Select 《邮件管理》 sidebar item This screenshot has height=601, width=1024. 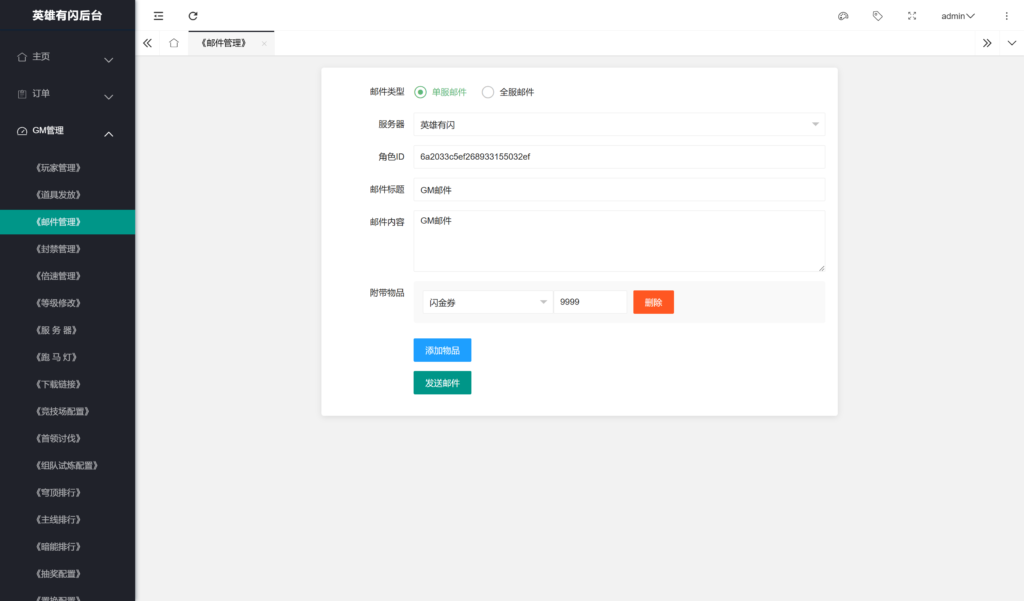click(x=68, y=222)
